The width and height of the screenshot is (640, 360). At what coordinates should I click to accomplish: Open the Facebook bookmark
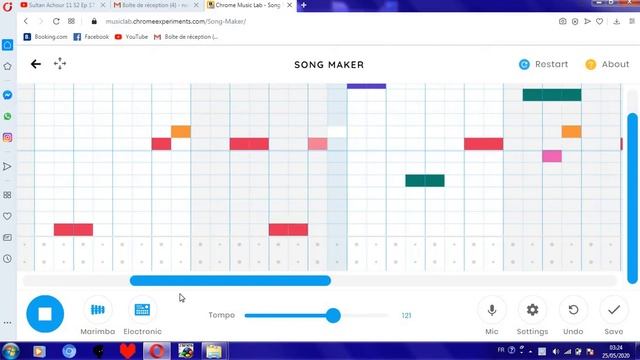point(91,37)
